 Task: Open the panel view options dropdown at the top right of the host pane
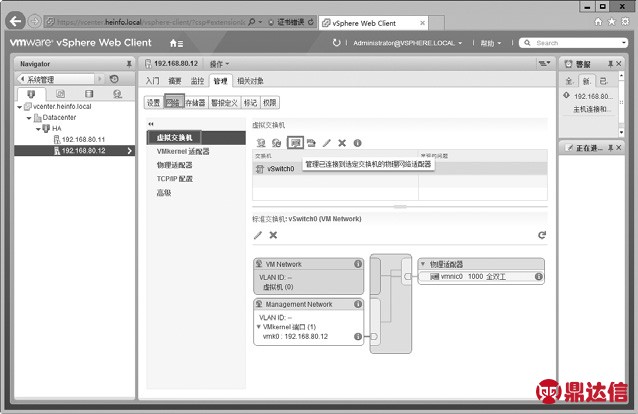tap(544, 63)
